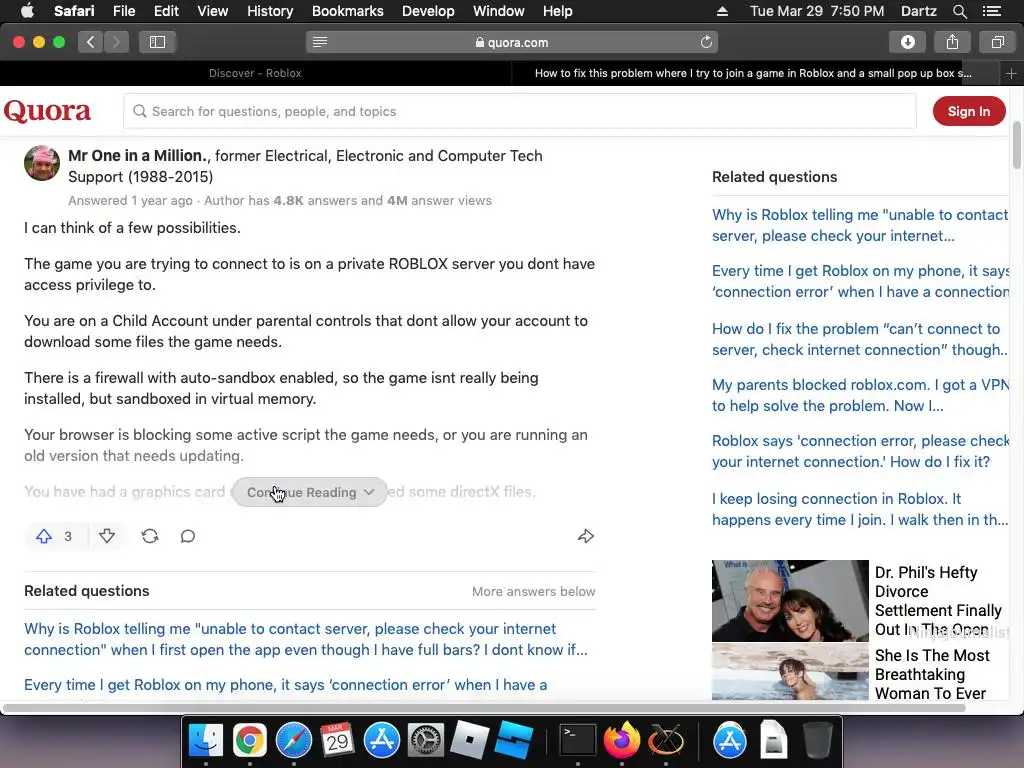Viewport: 1024px width, 768px height.
Task: Reload the quora.com page
Action: 706,42
